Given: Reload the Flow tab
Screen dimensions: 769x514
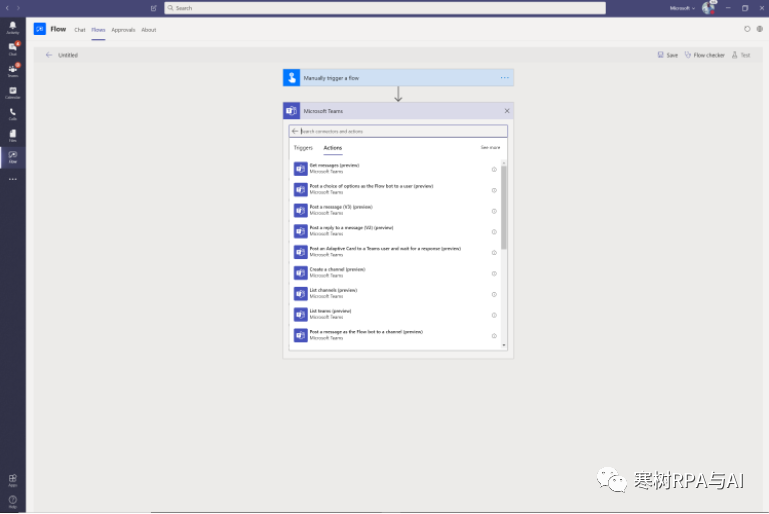Looking at the screenshot, I should pos(747,29).
